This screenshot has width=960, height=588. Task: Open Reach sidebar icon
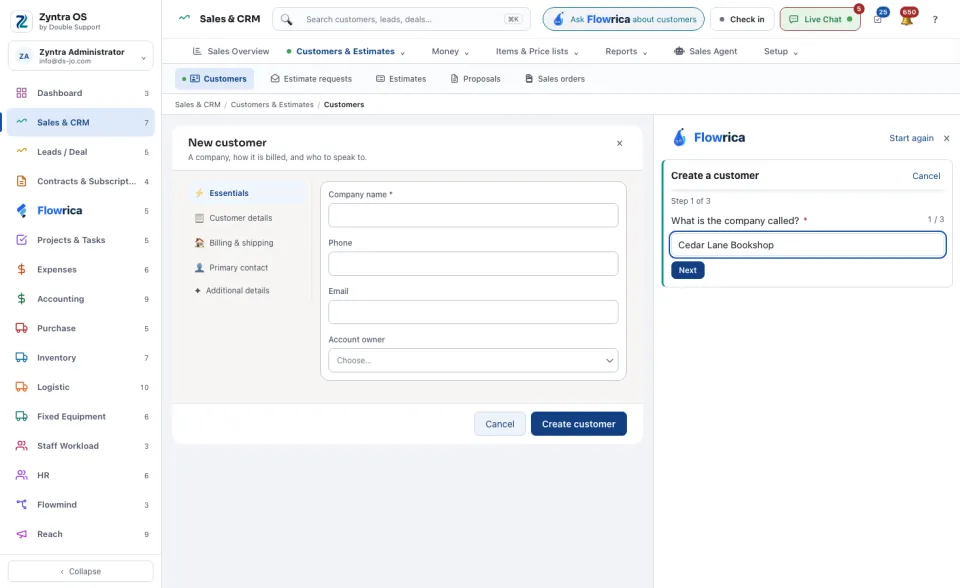click(21, 534)
